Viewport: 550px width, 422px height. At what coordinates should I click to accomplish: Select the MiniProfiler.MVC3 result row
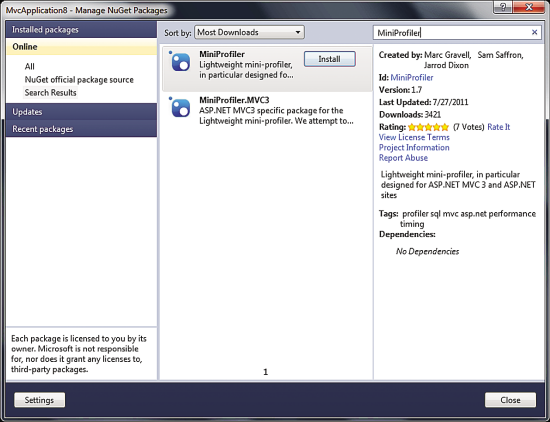coord(267,110)
